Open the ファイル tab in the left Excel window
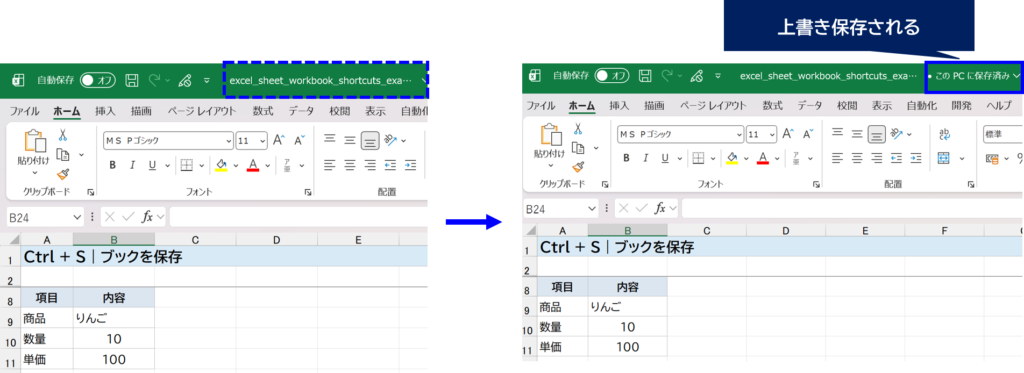The image size is (1024, 373). click(25, 111)
